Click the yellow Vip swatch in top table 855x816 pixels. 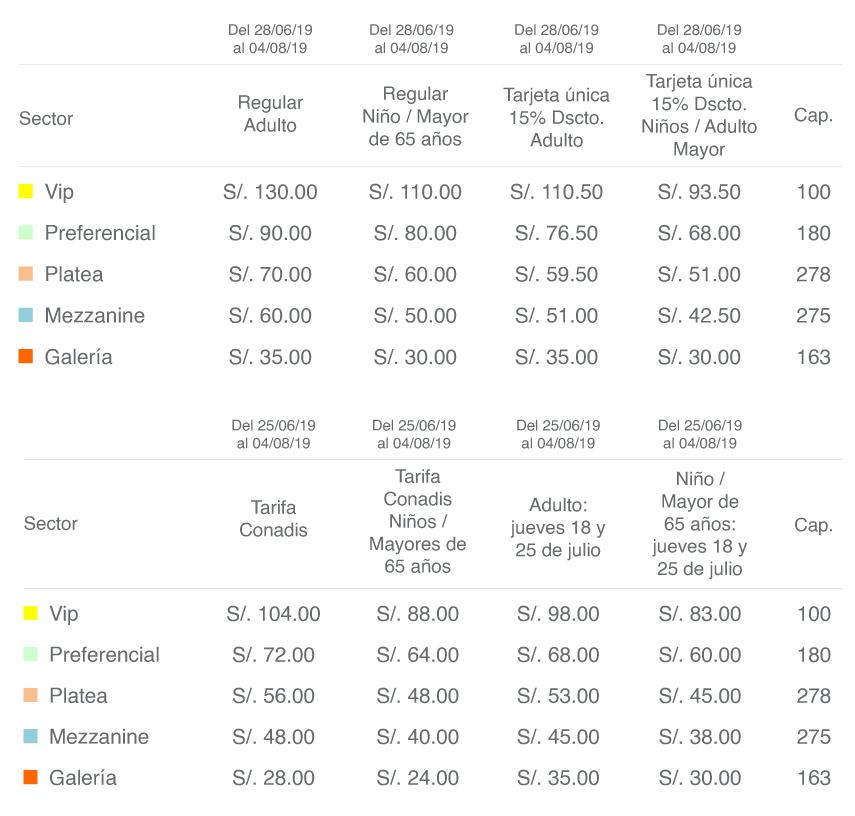(26, 191)
